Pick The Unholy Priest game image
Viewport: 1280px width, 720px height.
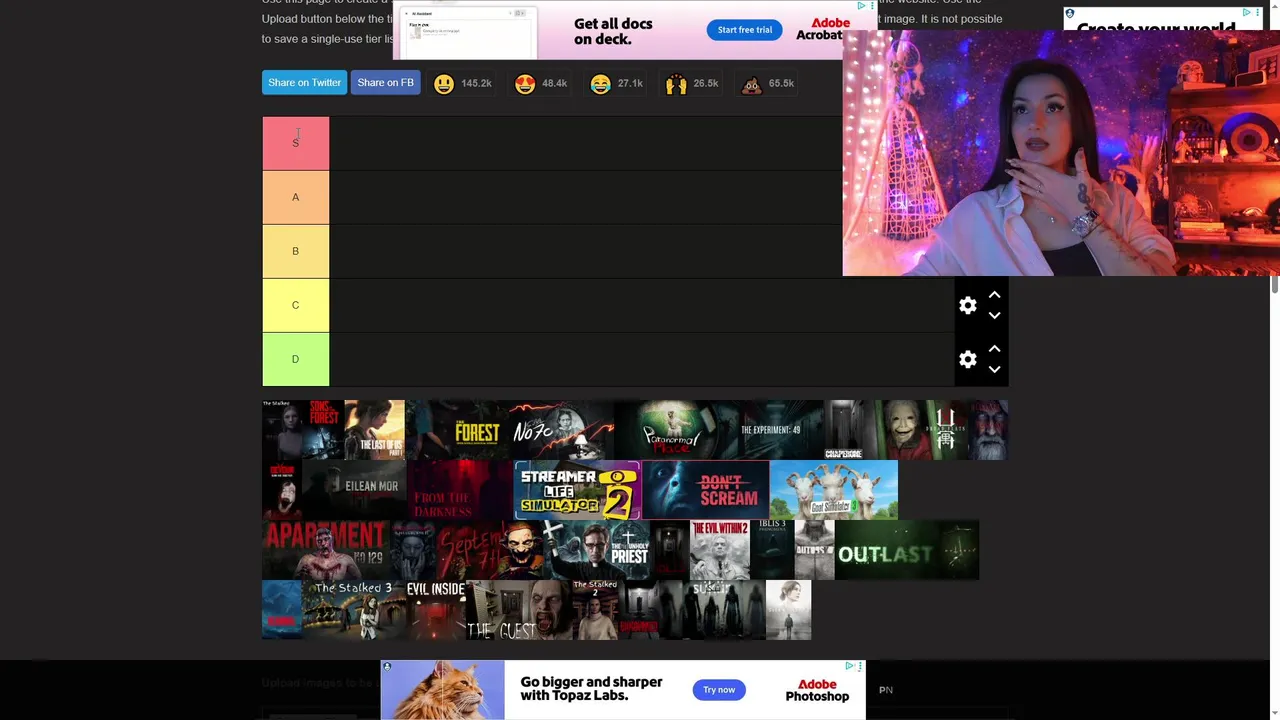597,550
